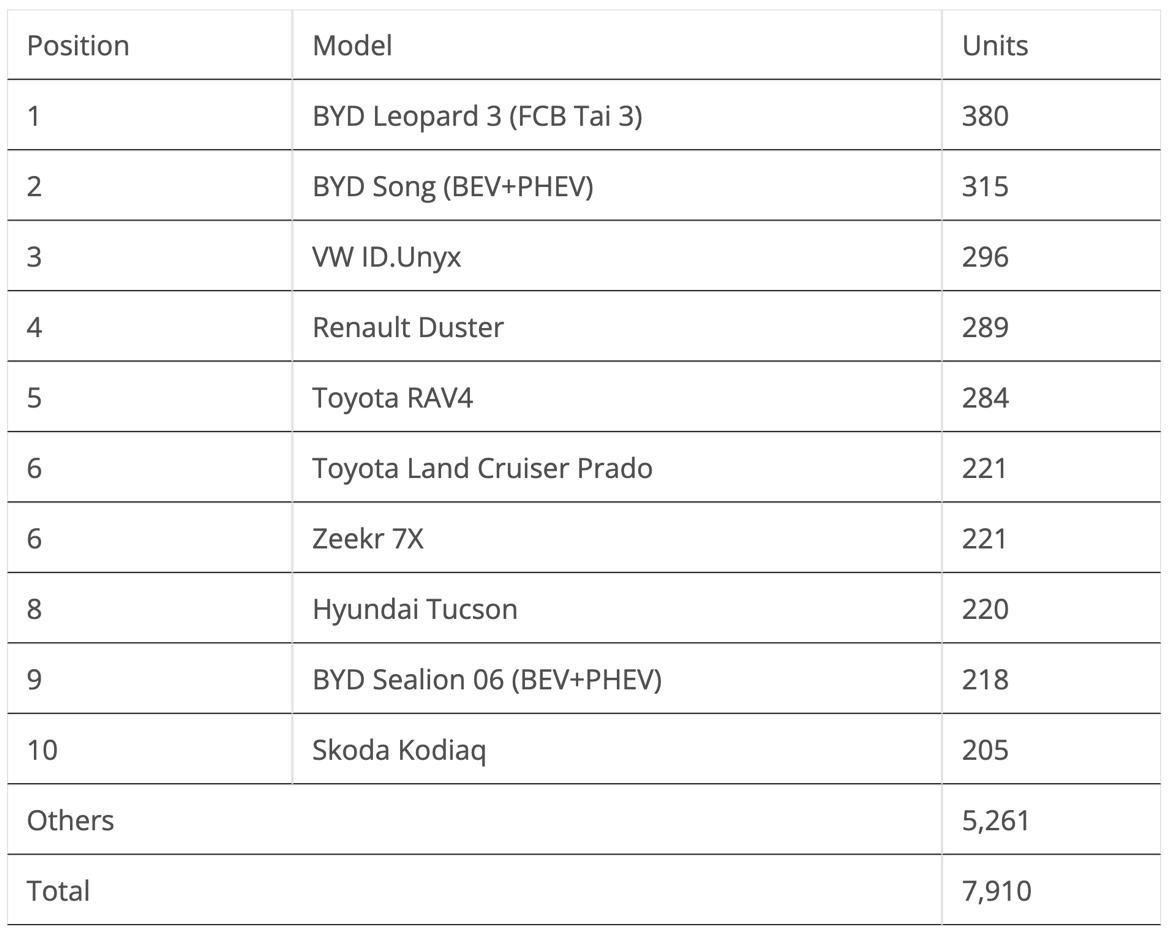Image resolution: width=1170 pixels, height=934 pixels.
Task: Click the Skoda Kodiaq cell
Action: [x=399, y=750]
